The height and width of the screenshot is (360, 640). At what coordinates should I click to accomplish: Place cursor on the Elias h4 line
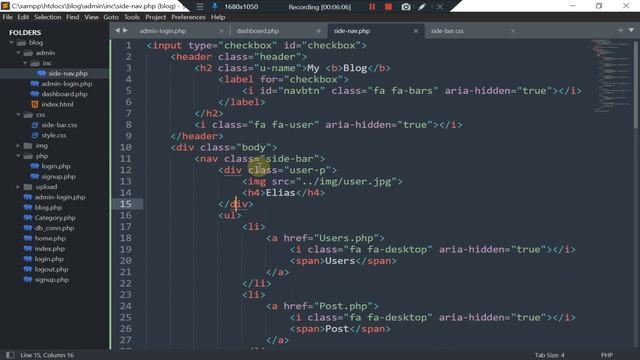[284, 193]
